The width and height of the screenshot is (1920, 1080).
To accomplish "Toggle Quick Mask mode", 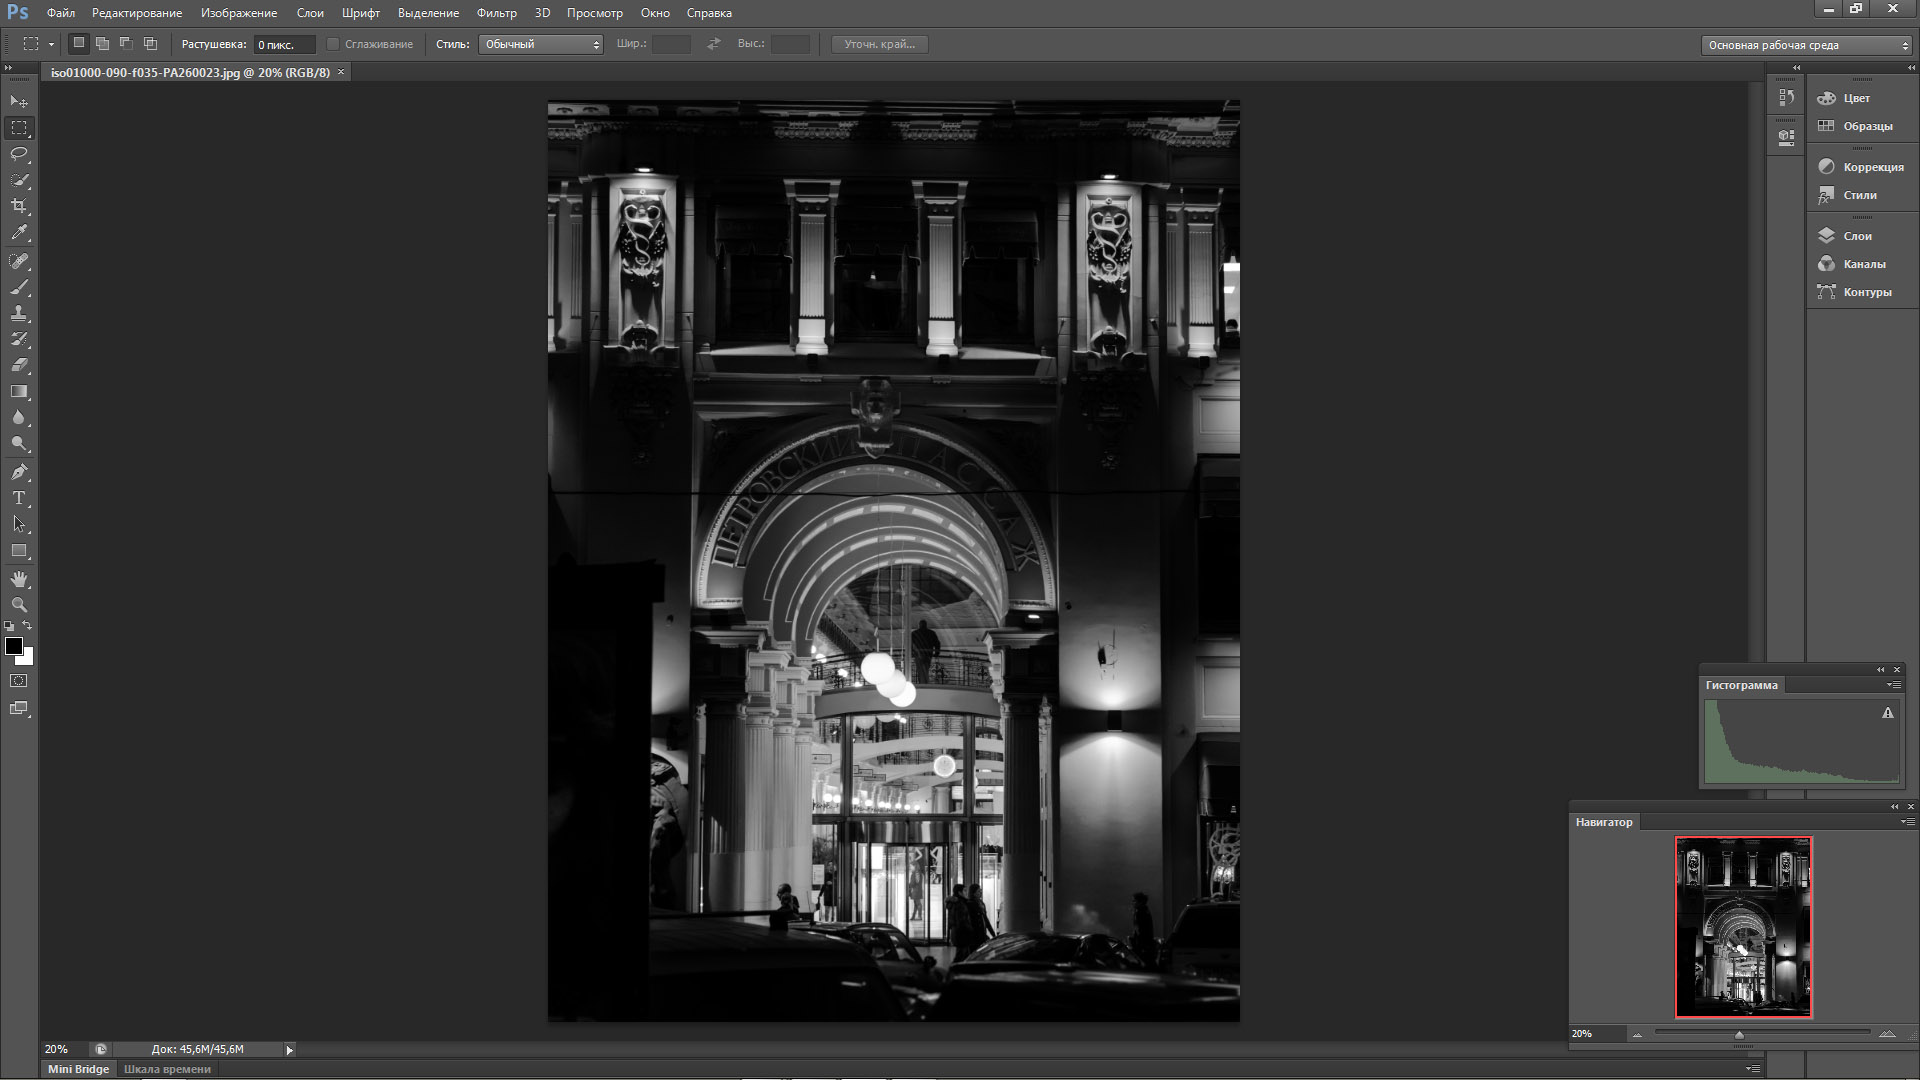I will 19,681.
